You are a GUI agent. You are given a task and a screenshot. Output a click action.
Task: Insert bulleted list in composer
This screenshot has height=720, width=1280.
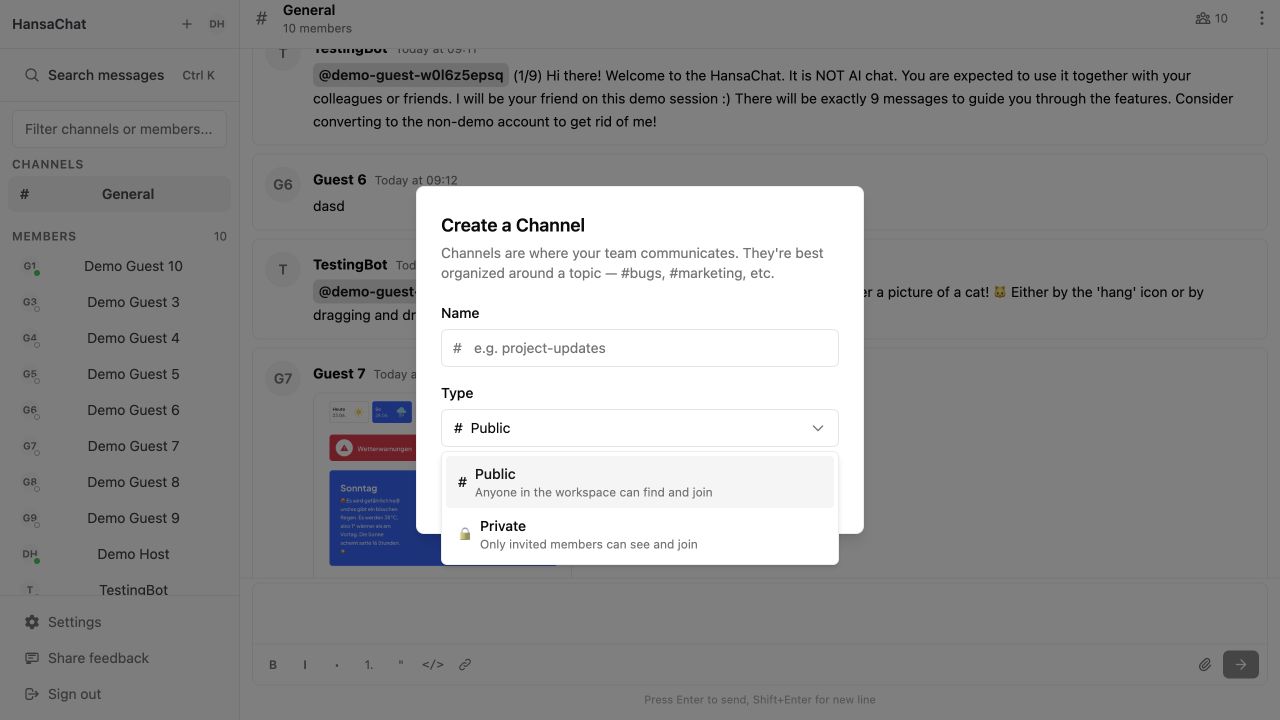click(x=337, y=664)
